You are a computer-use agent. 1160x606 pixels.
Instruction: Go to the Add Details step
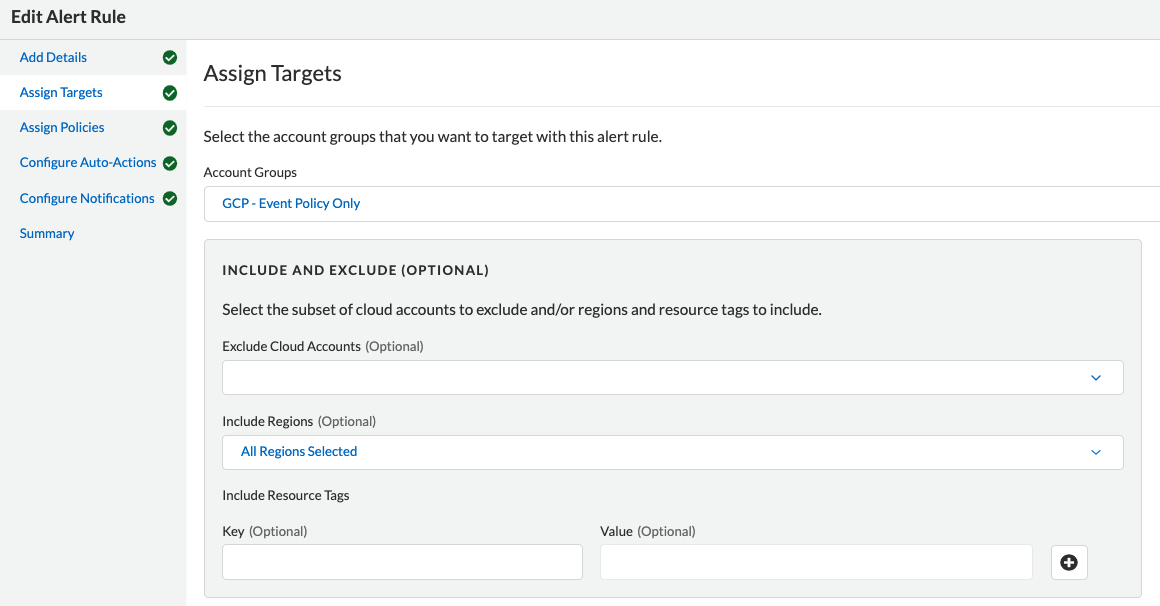[53, 58]
